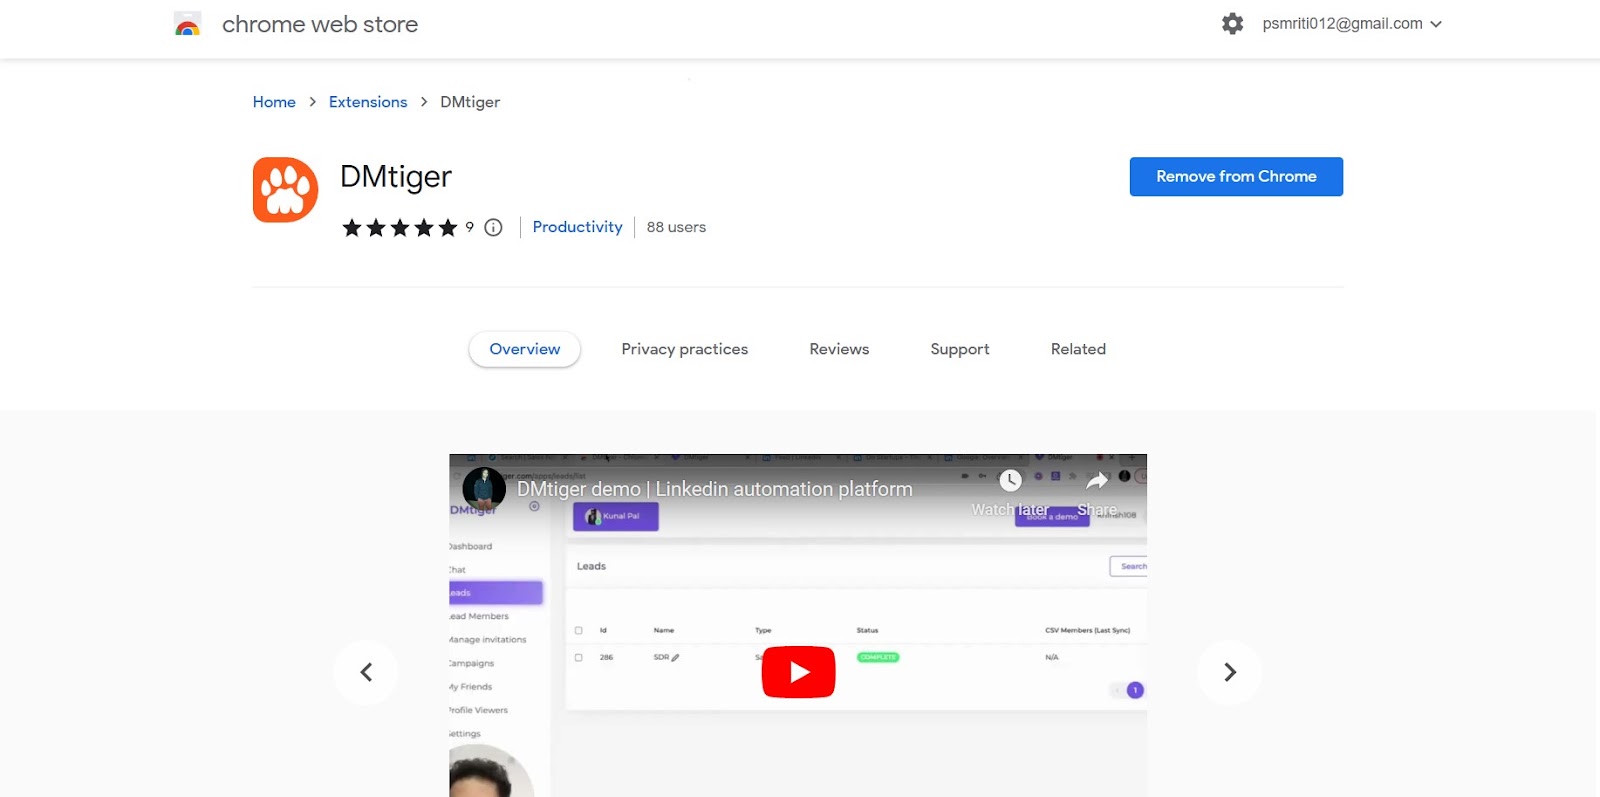This screenshot has height=797, width=1600.
Task: Open the settings gear icon
Action: (1232, 24)
